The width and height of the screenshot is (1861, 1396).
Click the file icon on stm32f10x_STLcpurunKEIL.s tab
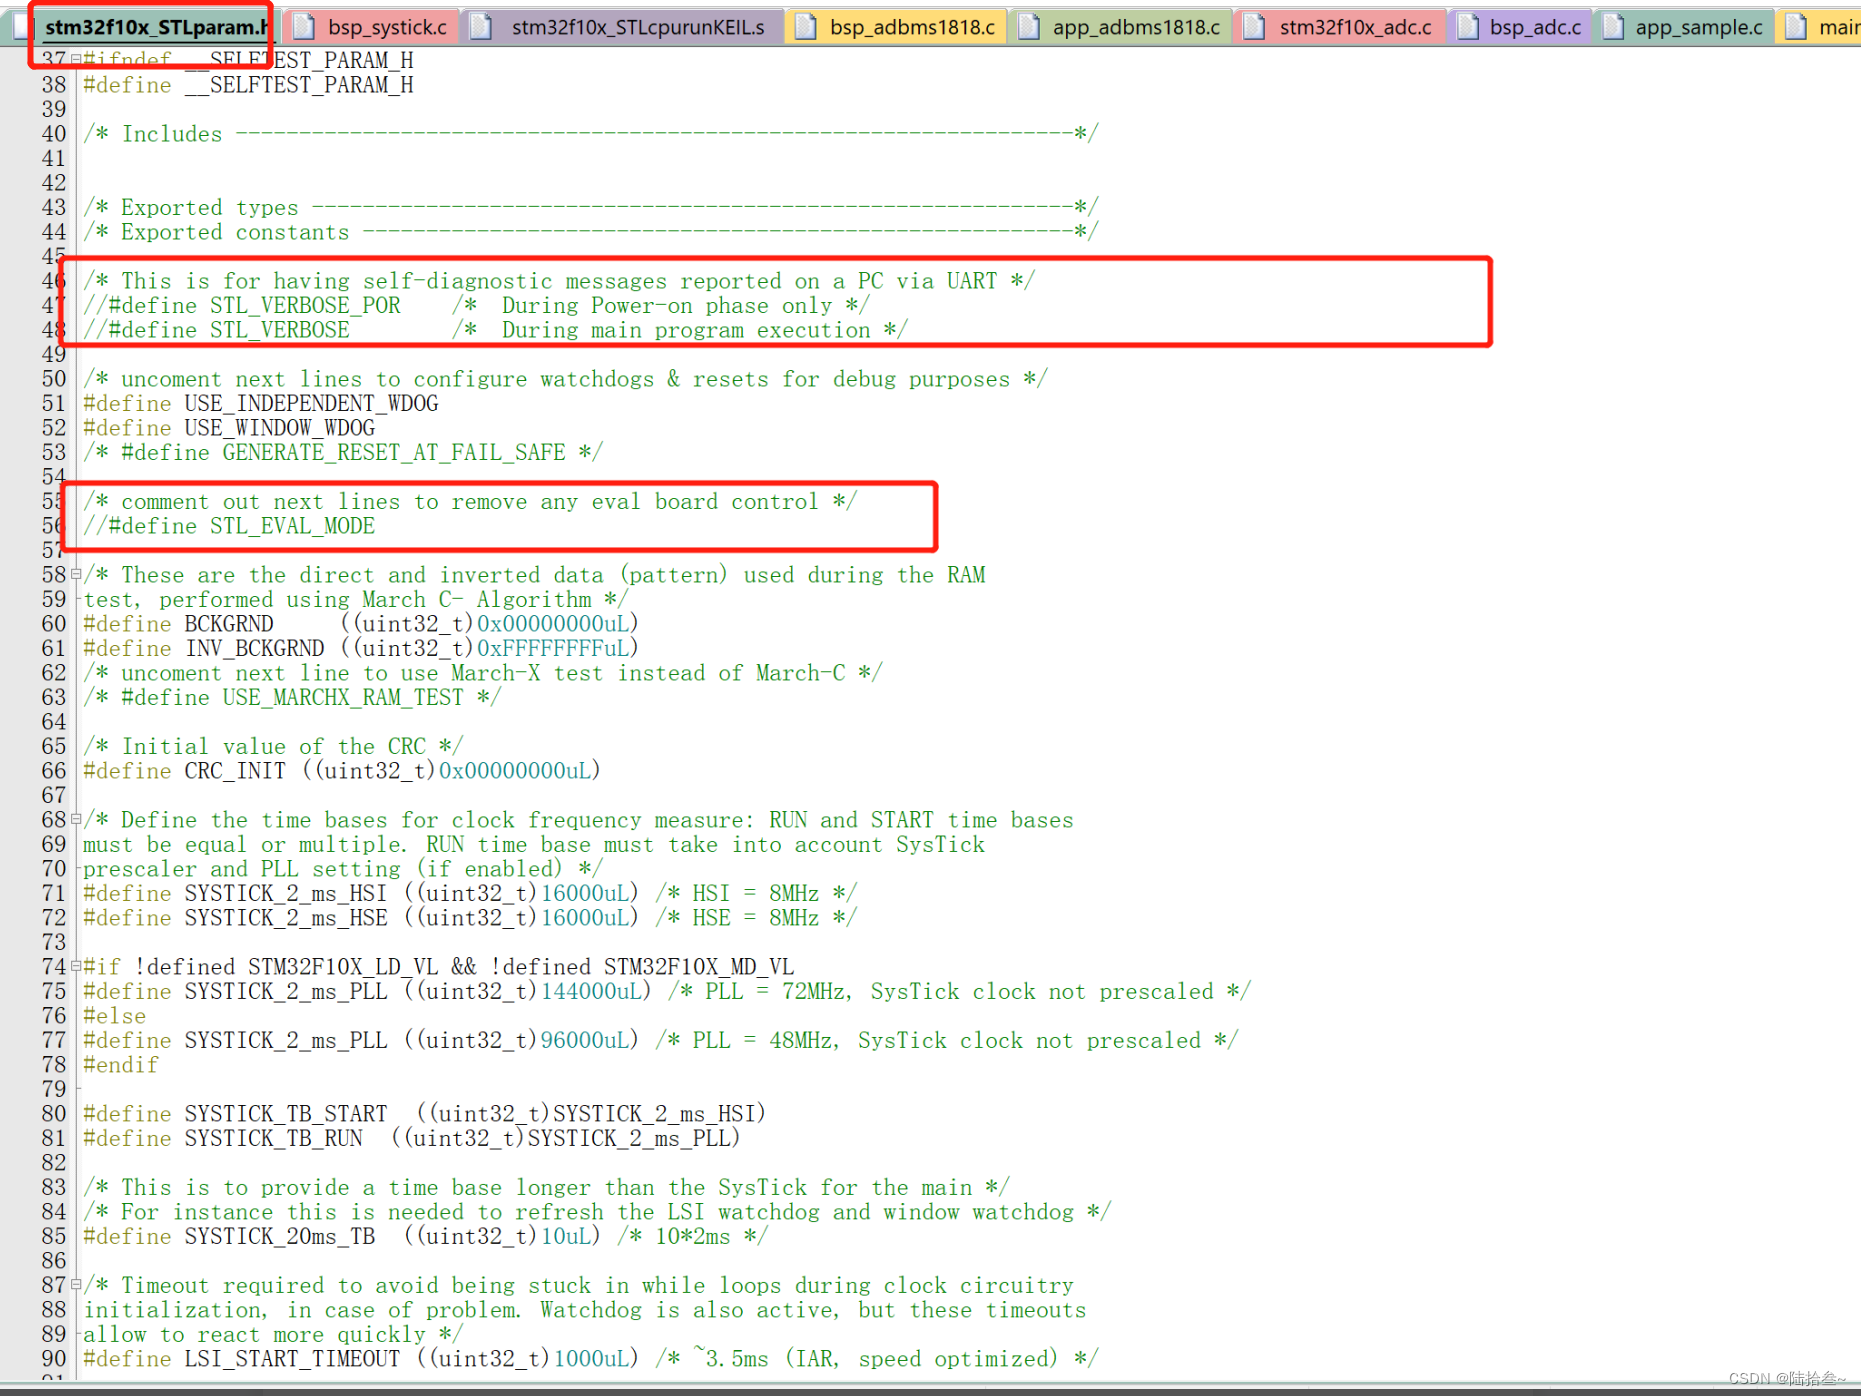[x=483, y=27]
